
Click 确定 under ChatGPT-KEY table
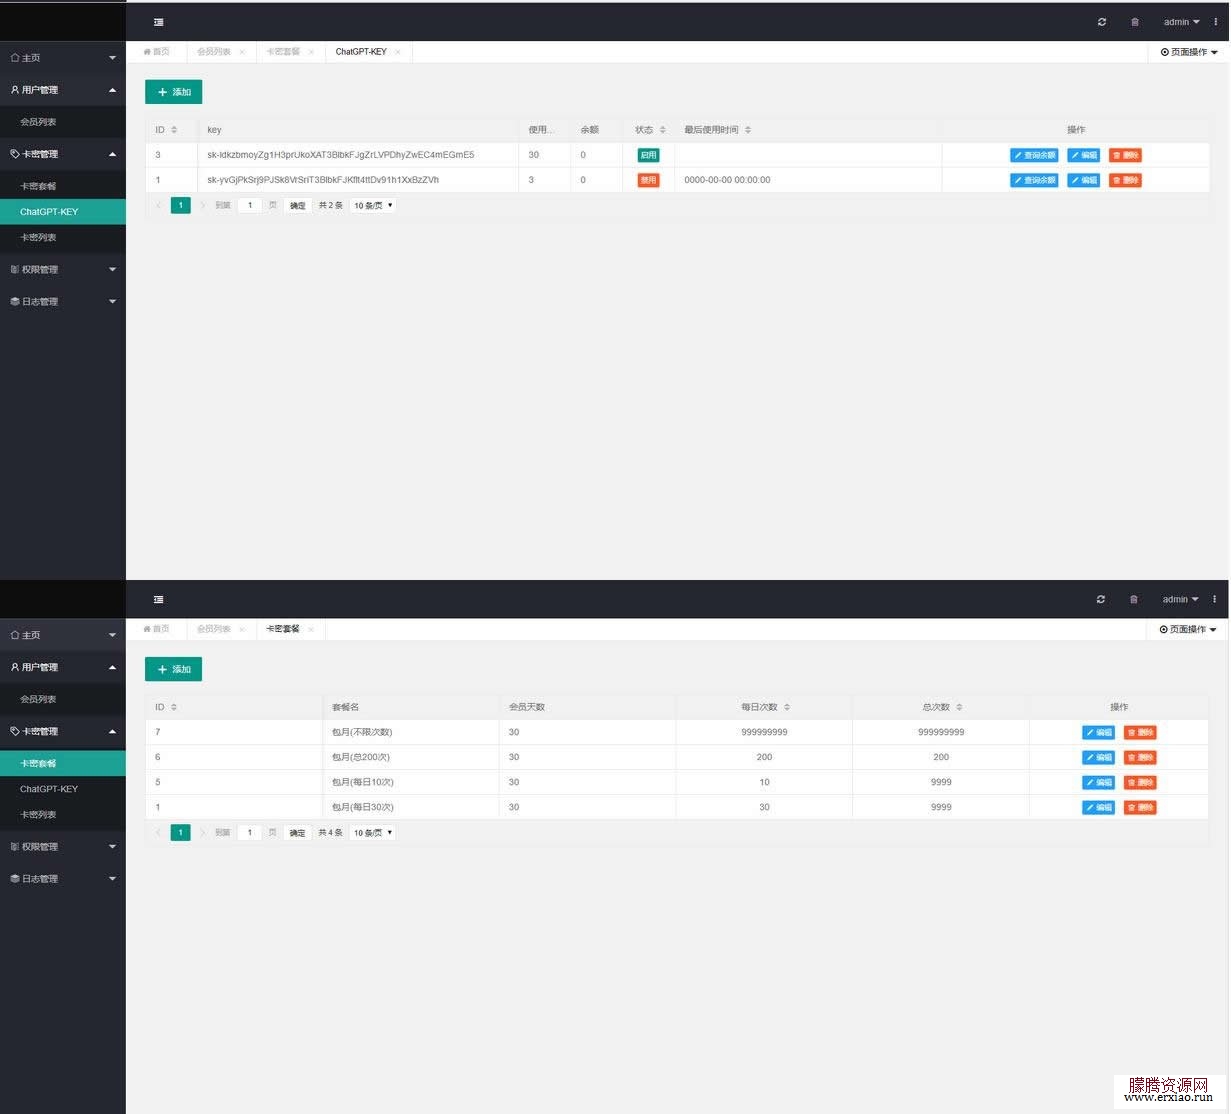pyautogui.click(x=298, y=205)
